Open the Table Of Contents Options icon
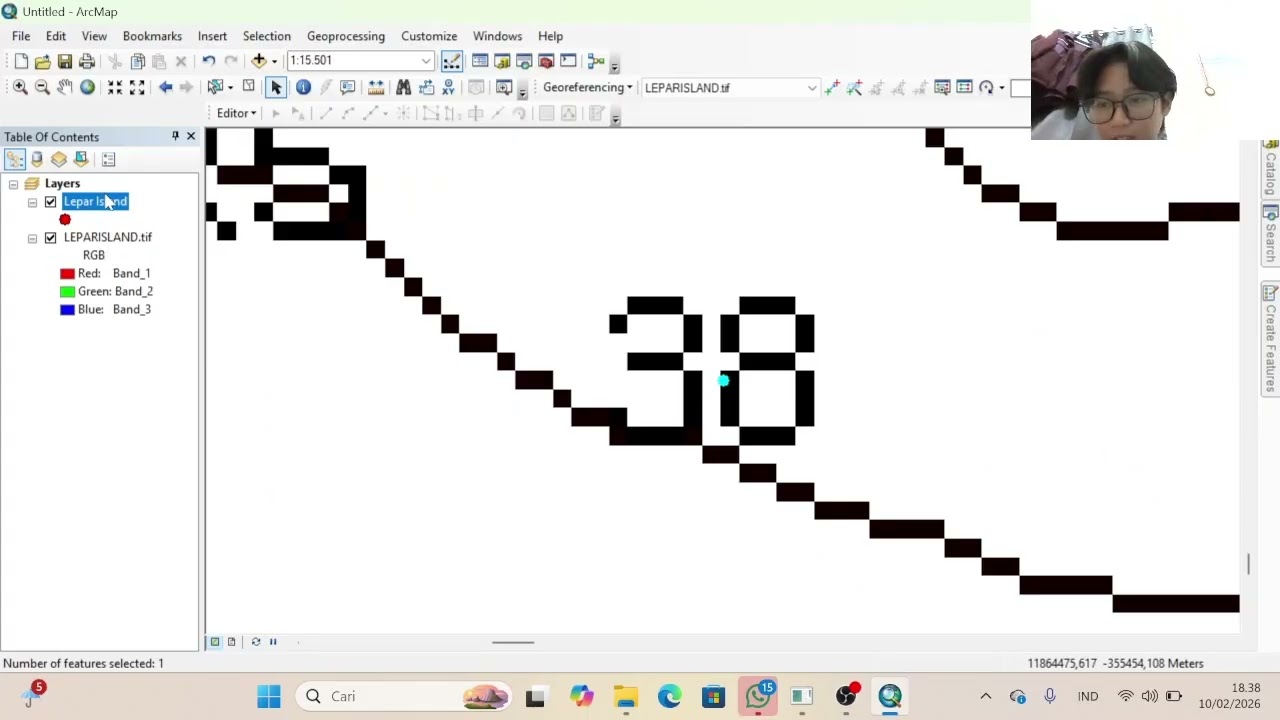This screenshot has width=1280, height=720. (x=108, y=159)
